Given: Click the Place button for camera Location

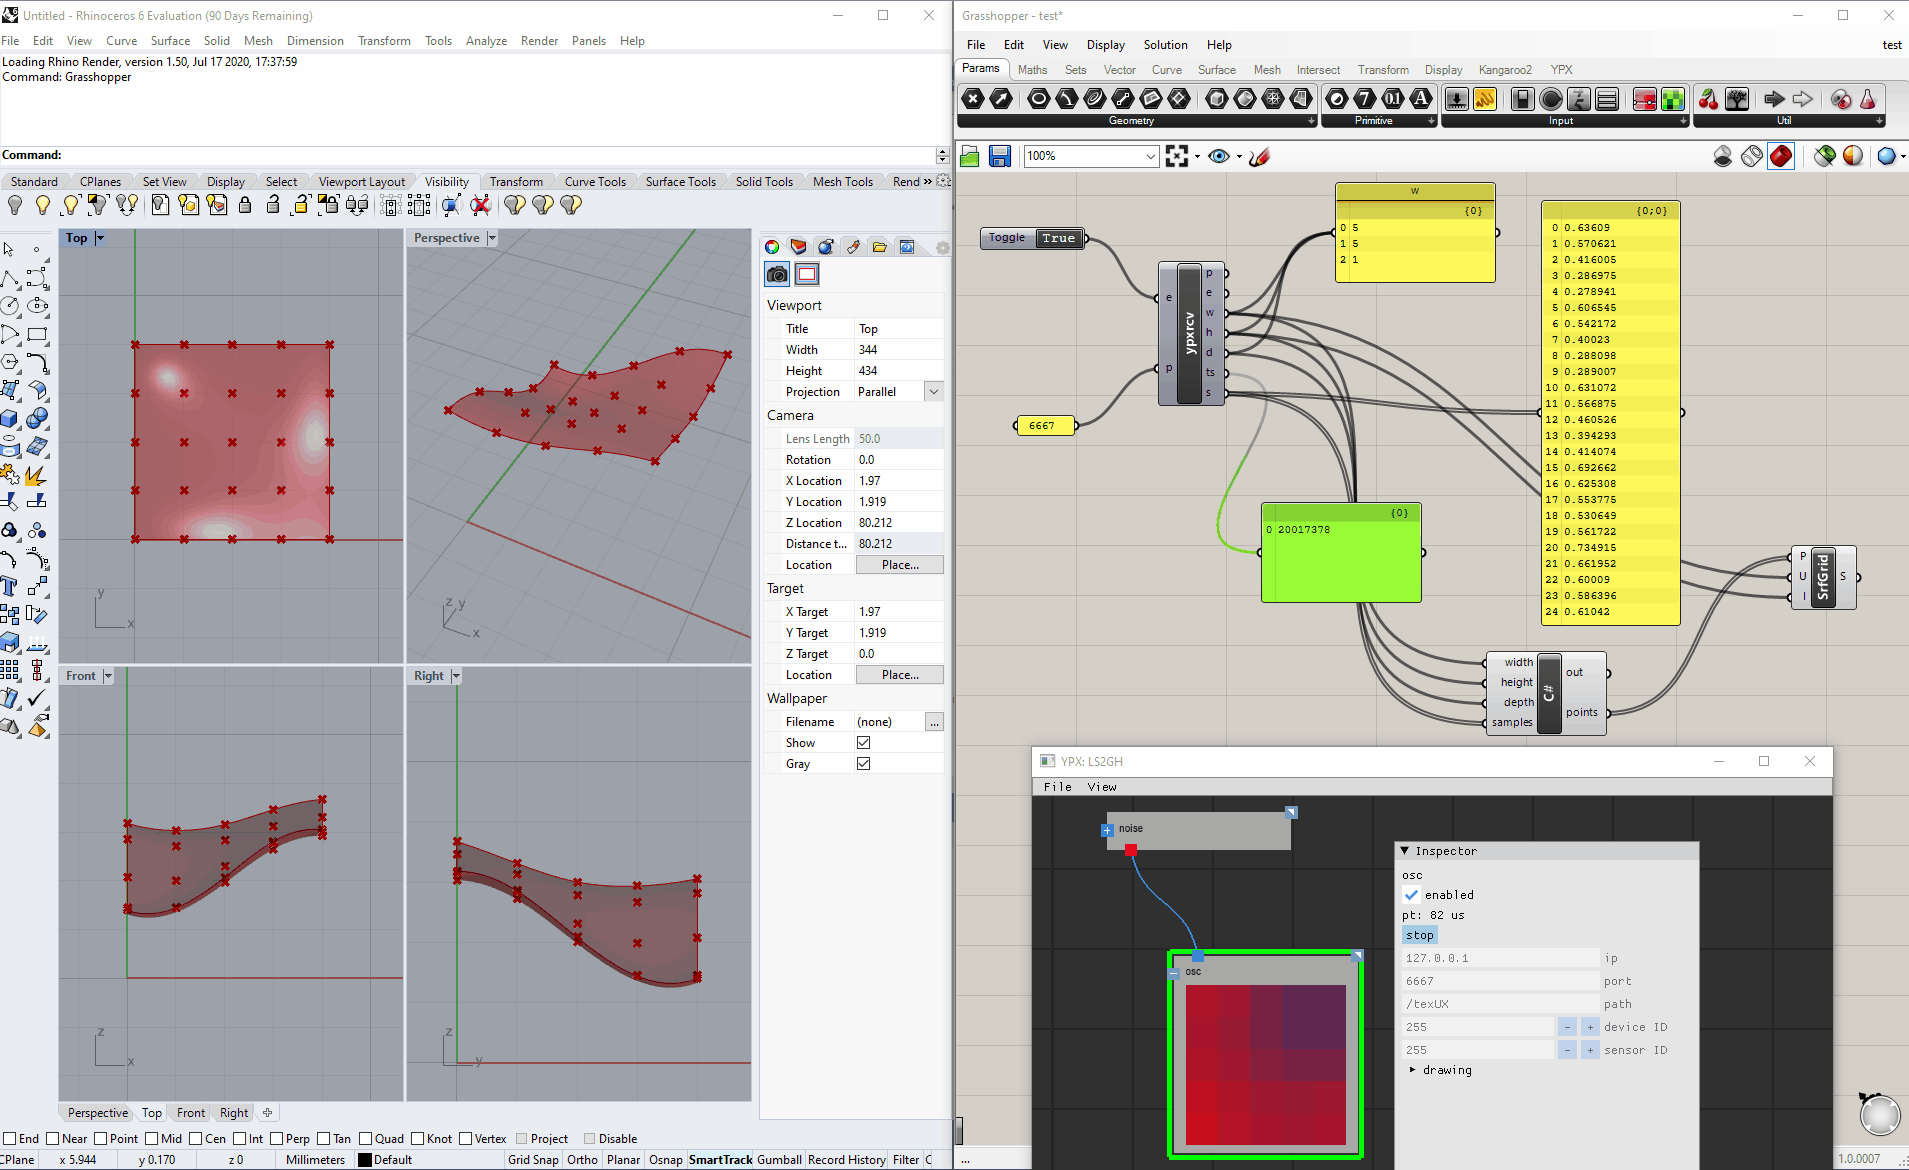Looking at the screenshot, I should coord(899,565).
